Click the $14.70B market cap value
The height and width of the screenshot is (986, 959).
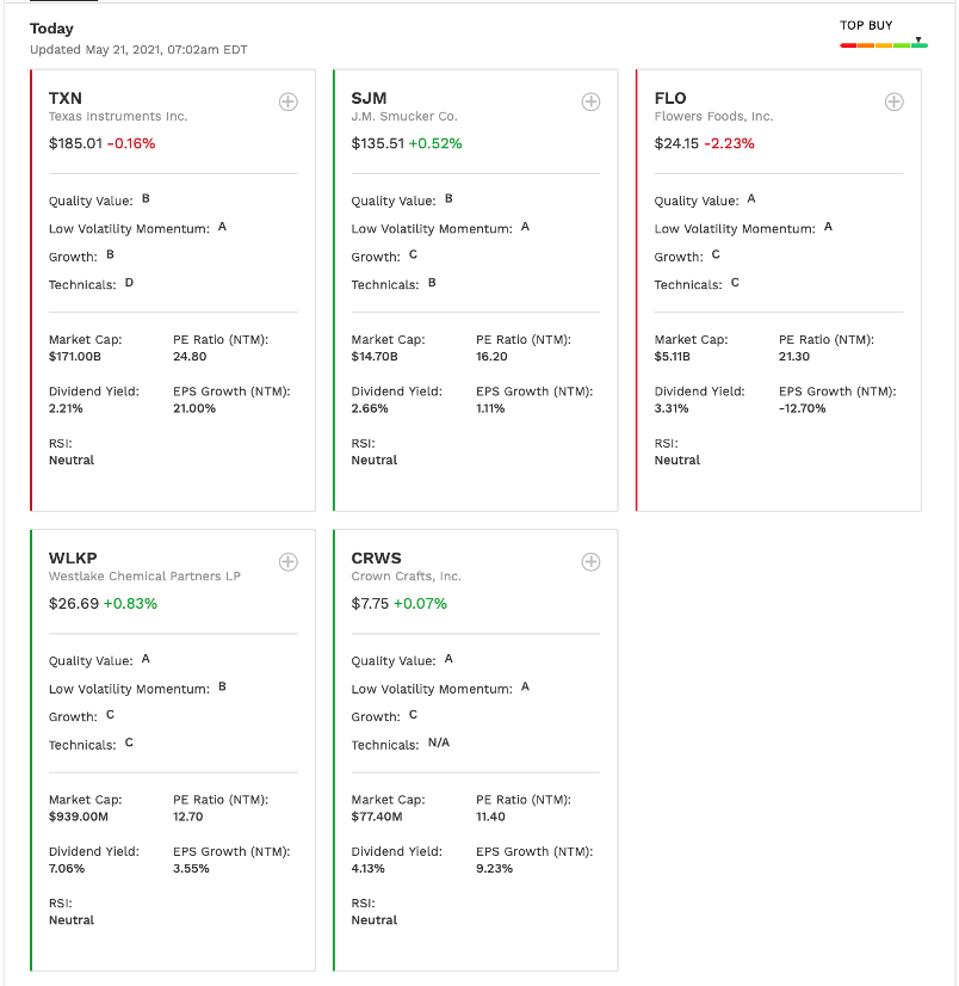click(x=374, y=357)
